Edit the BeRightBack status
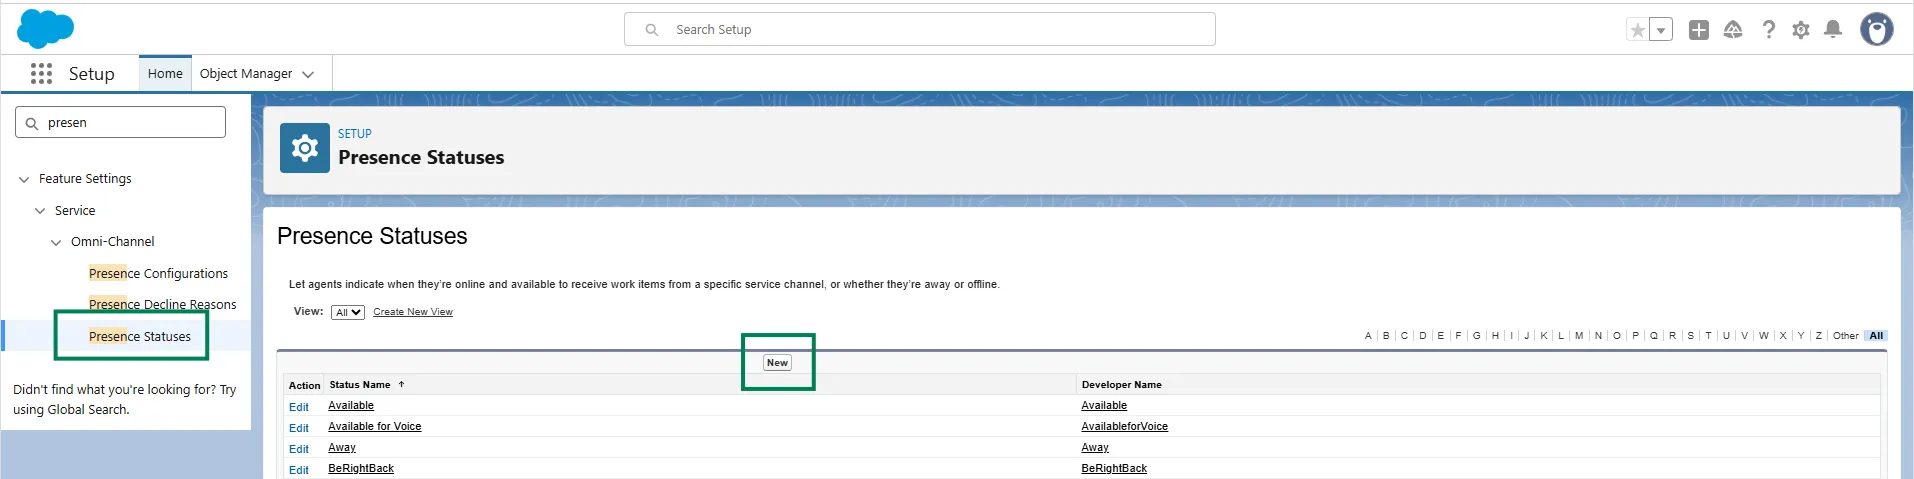The image size is (1914, 479). tap(299, 470)
